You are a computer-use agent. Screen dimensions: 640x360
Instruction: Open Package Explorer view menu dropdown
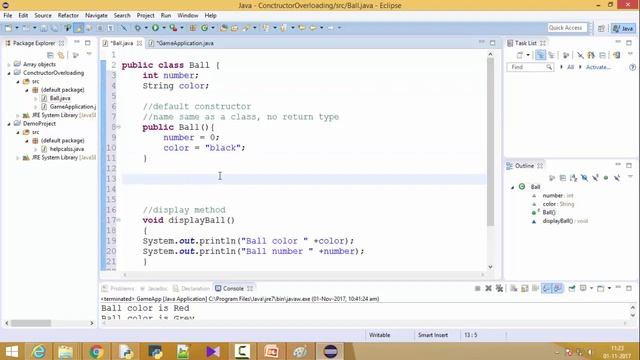pos(89,54)
